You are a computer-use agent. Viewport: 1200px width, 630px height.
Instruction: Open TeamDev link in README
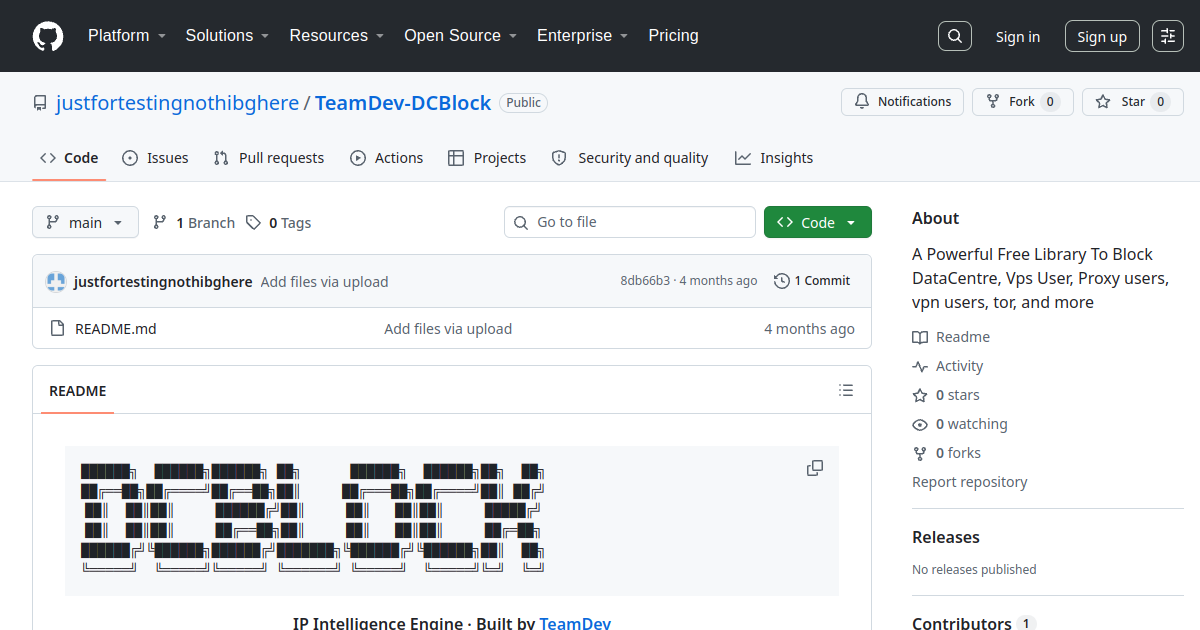(x=575, y=623)
